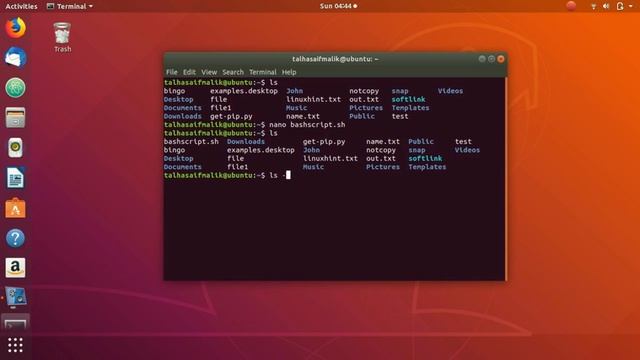Click the Terminal window title bar text

pyautogui.click(x=335, y=59)
